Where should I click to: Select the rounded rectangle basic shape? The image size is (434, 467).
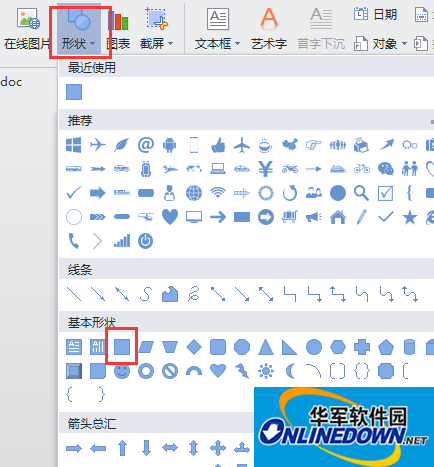218,347
